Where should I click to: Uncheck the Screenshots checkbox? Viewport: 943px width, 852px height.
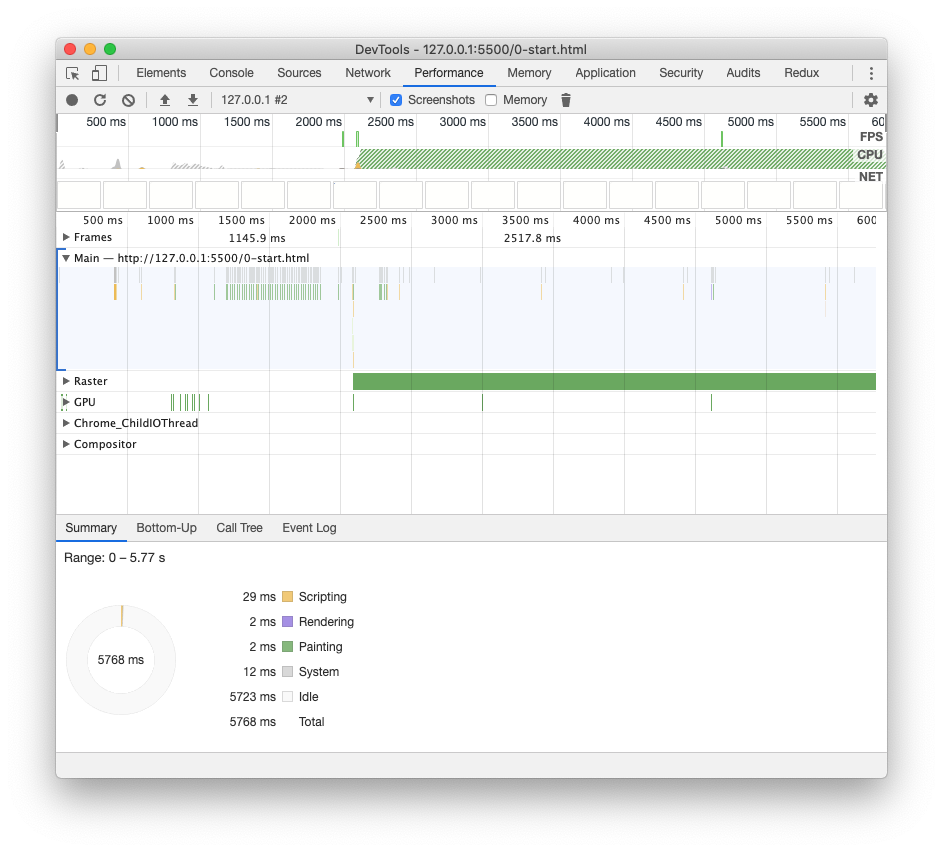pyautogui.click(x=396, y=100)
